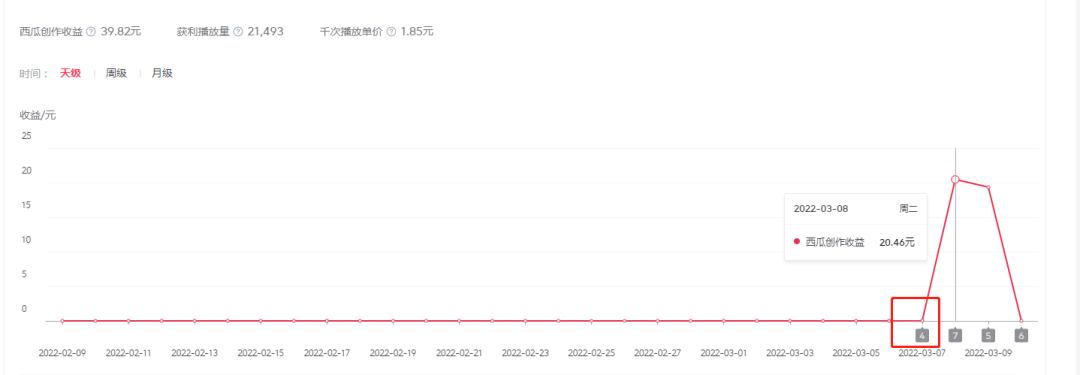Screen dimensions: 1080x375
Task: Click the 1.85元 unit price value
Action: (x=417, y=32)
